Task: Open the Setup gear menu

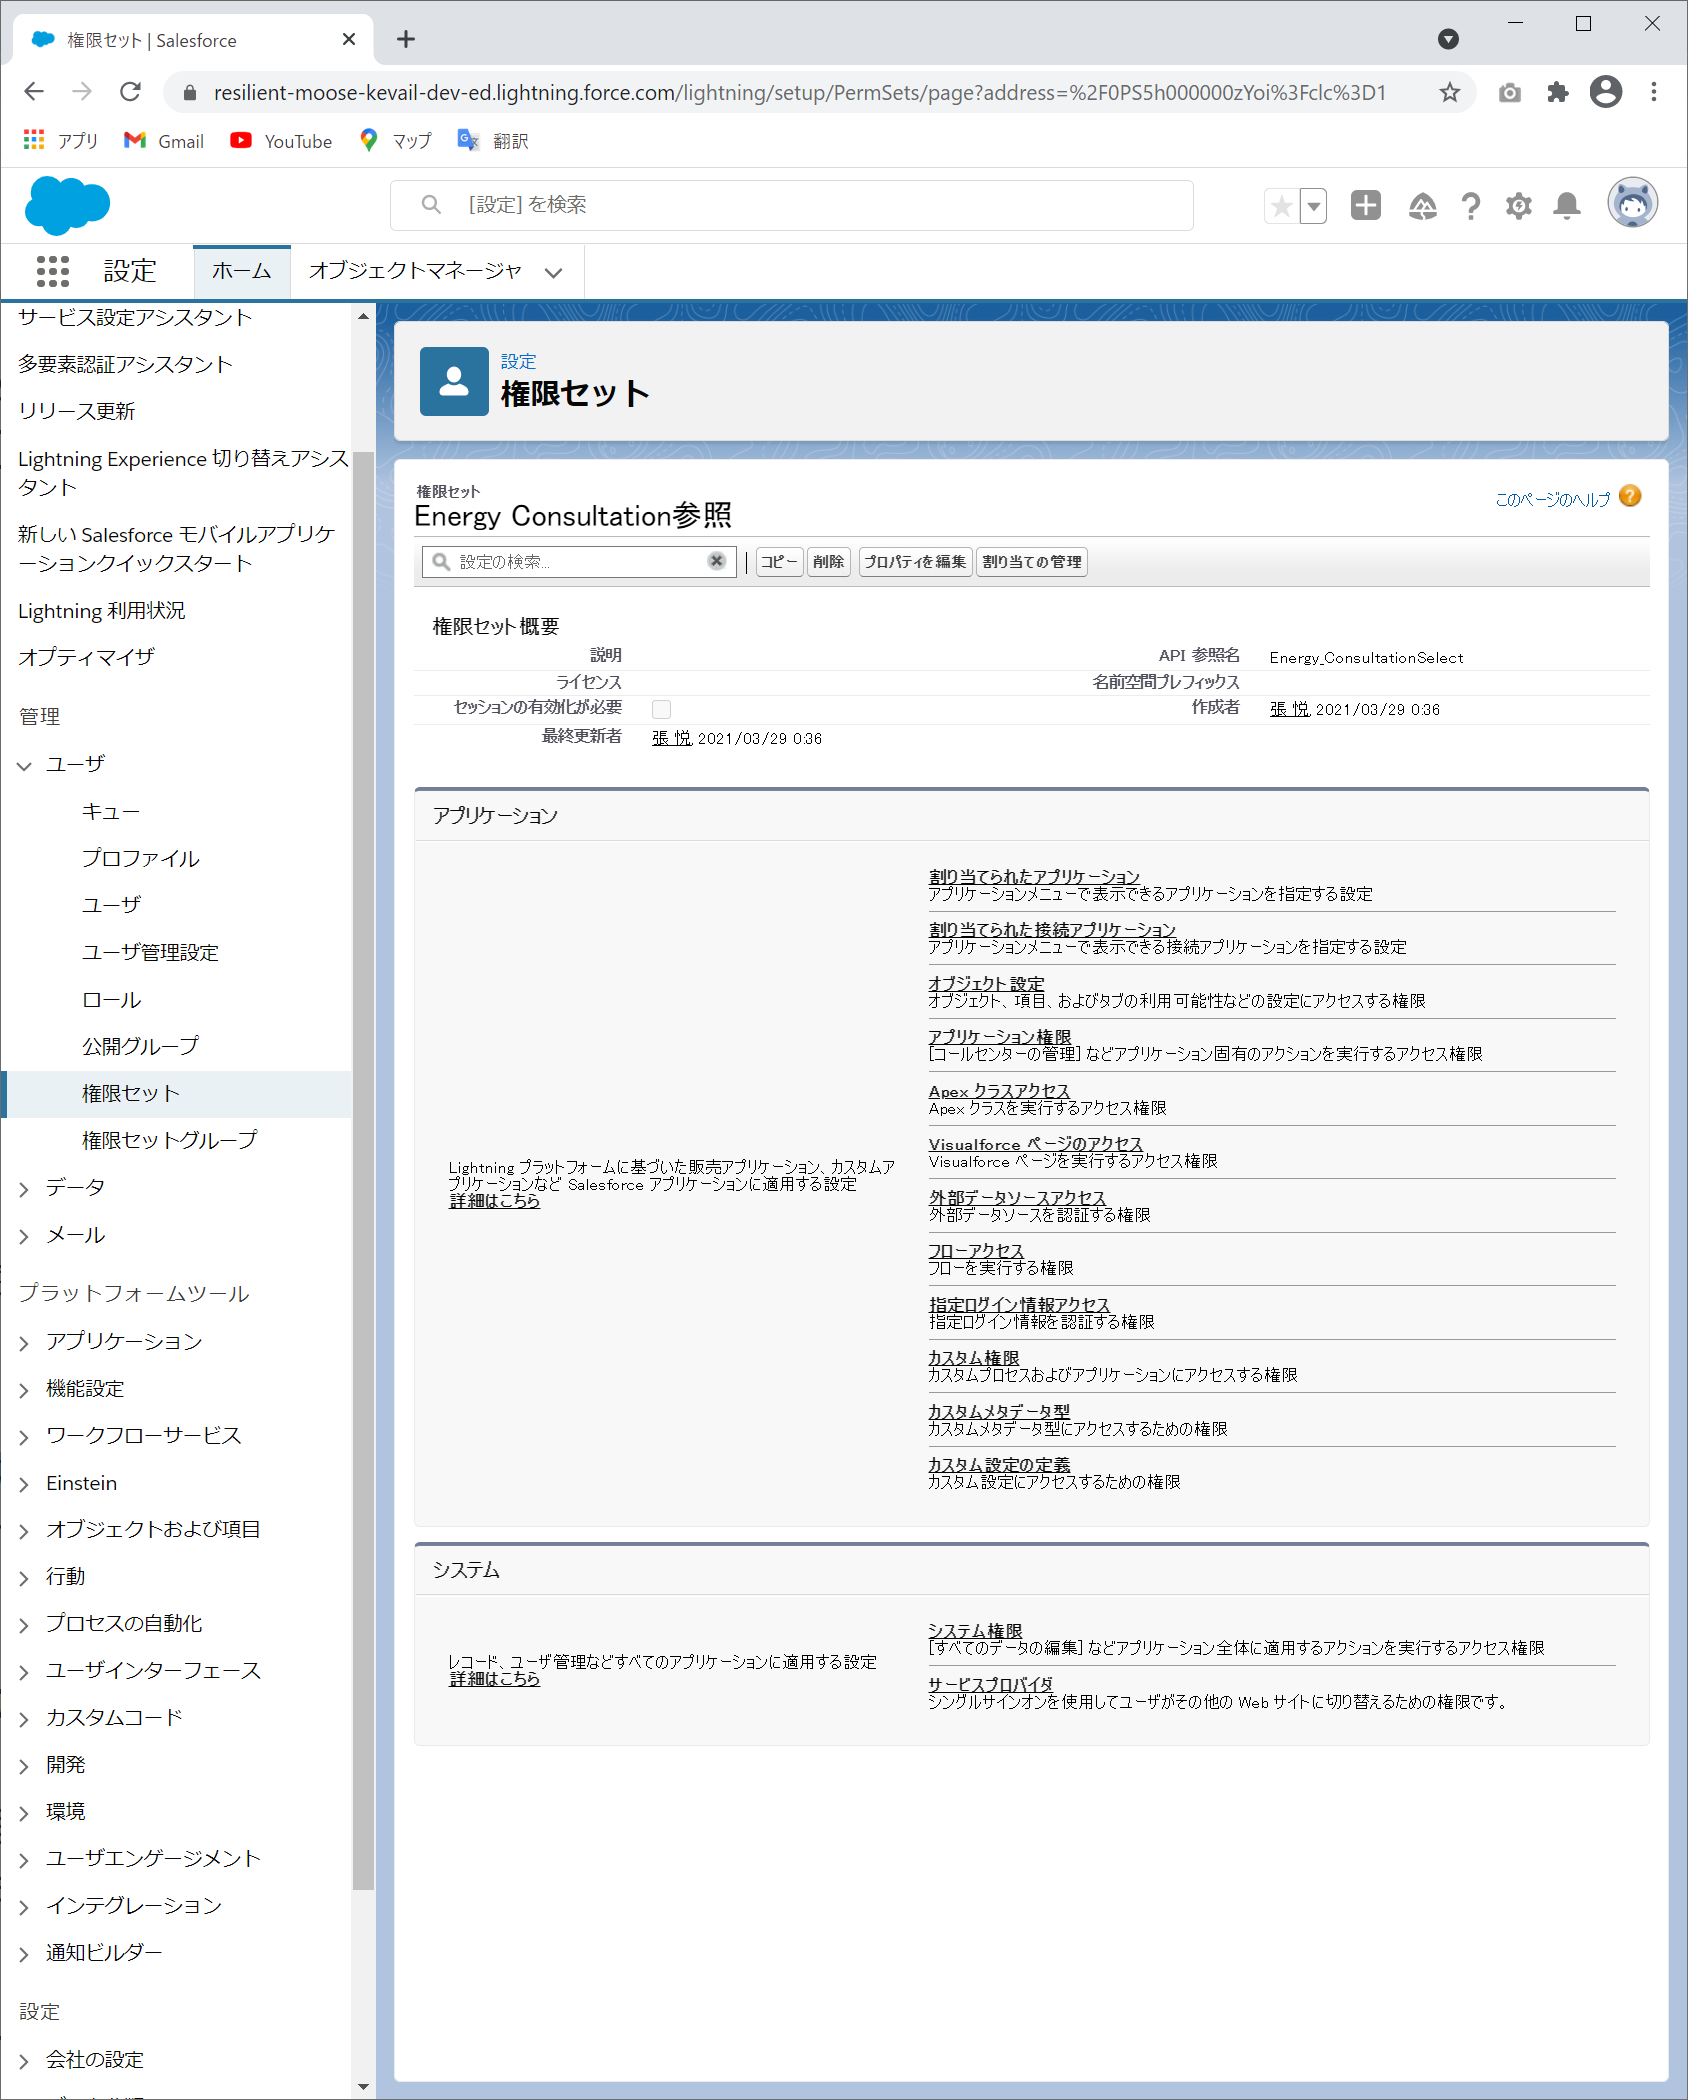Action: tap(1519, 206)
